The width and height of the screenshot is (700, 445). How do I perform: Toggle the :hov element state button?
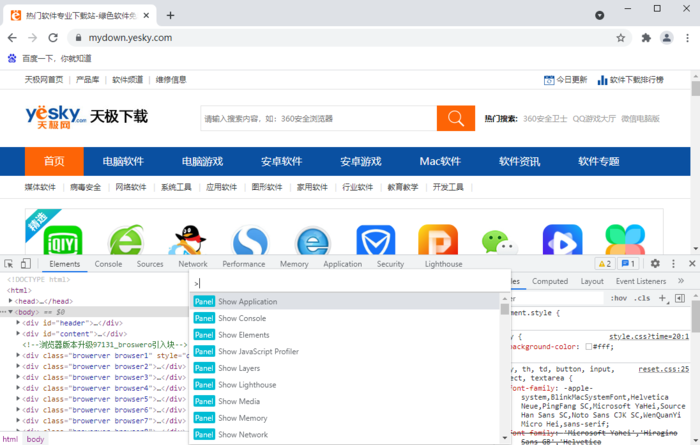(x=619, y=298)
